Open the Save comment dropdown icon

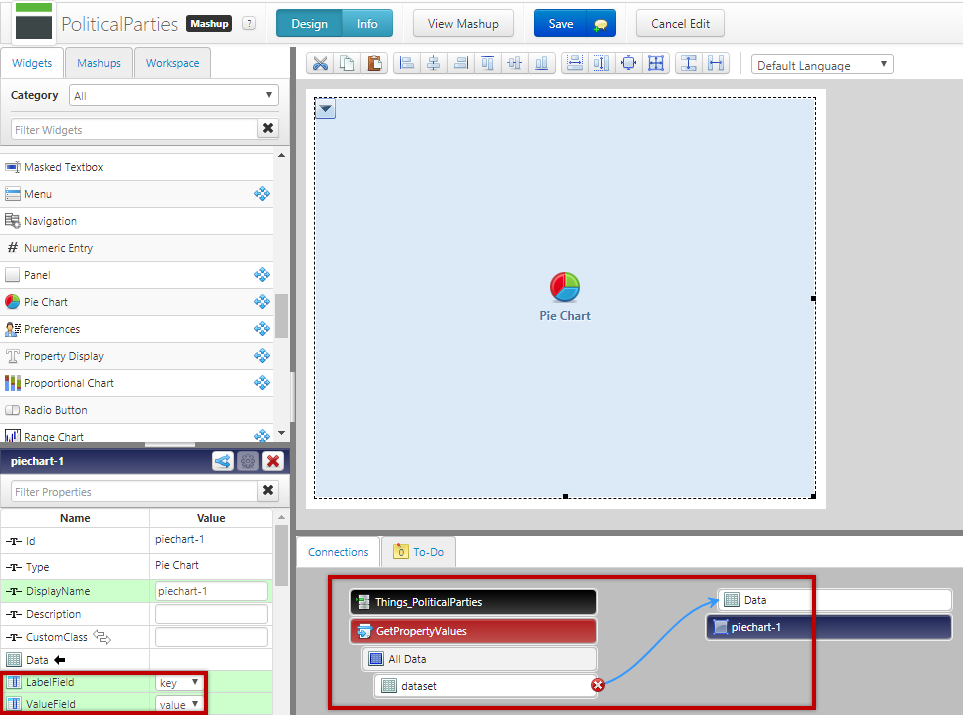(x=601, y=24)
